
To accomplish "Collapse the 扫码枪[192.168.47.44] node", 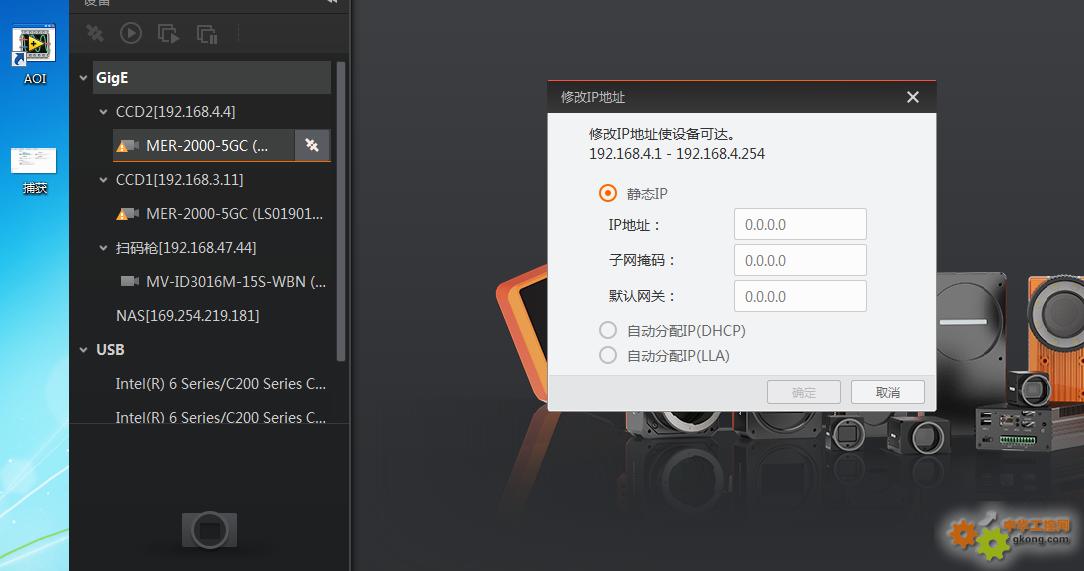I will pos(103,247).
